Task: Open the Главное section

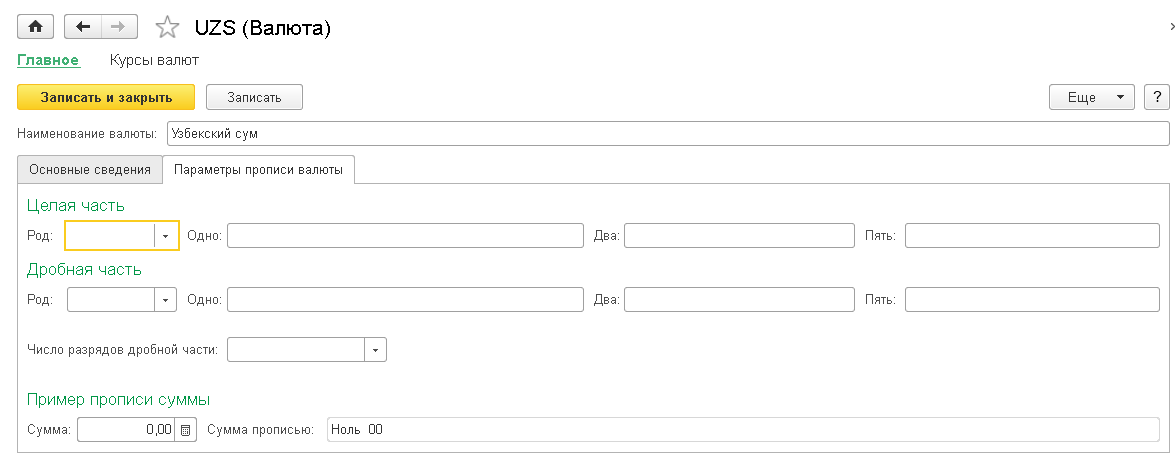Action: pyautogui.click(x=48, y=60)
